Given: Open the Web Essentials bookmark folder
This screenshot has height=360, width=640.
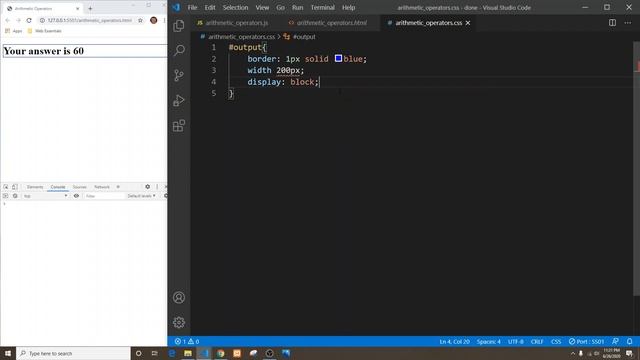Looking at the screenshot, I should pos(44,31).
